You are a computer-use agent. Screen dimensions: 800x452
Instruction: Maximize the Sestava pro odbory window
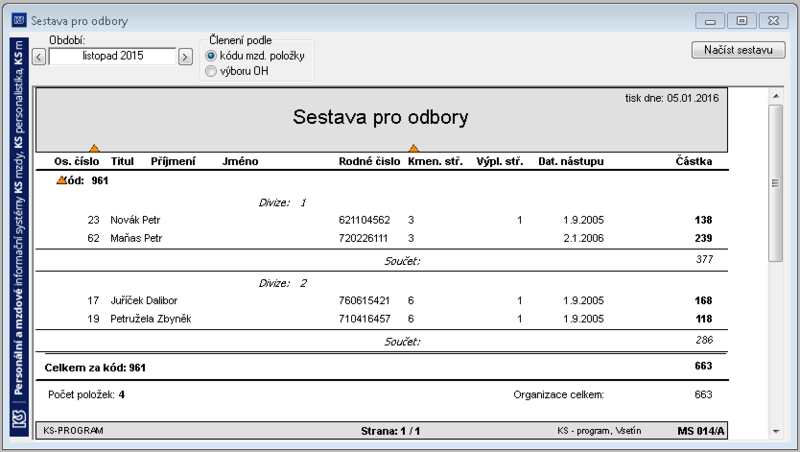pyautogui.click(x=742, y=21)
